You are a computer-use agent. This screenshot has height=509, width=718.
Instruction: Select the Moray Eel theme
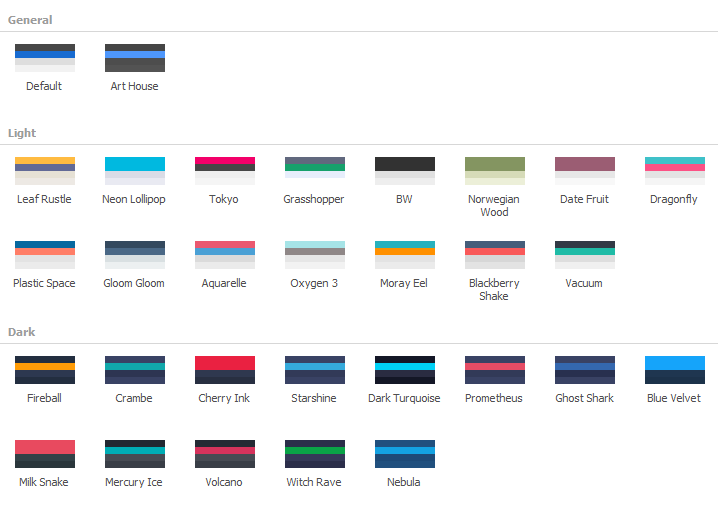pyautogui.click(x=404, y=255)
